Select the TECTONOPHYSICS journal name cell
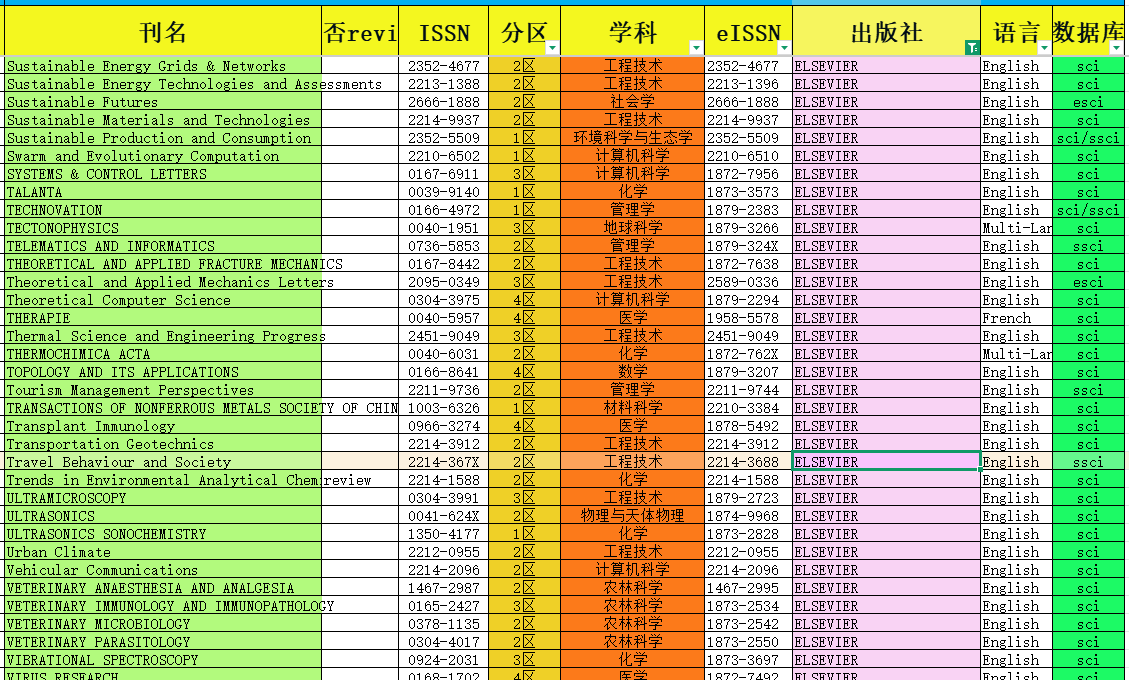This screenshot has height=680, width=1129. click(163, 228)
